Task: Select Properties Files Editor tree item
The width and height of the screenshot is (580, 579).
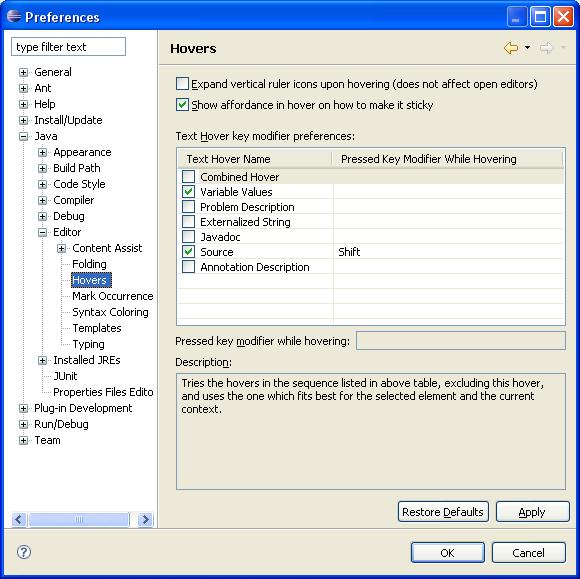Action: (x=103, y=392)
